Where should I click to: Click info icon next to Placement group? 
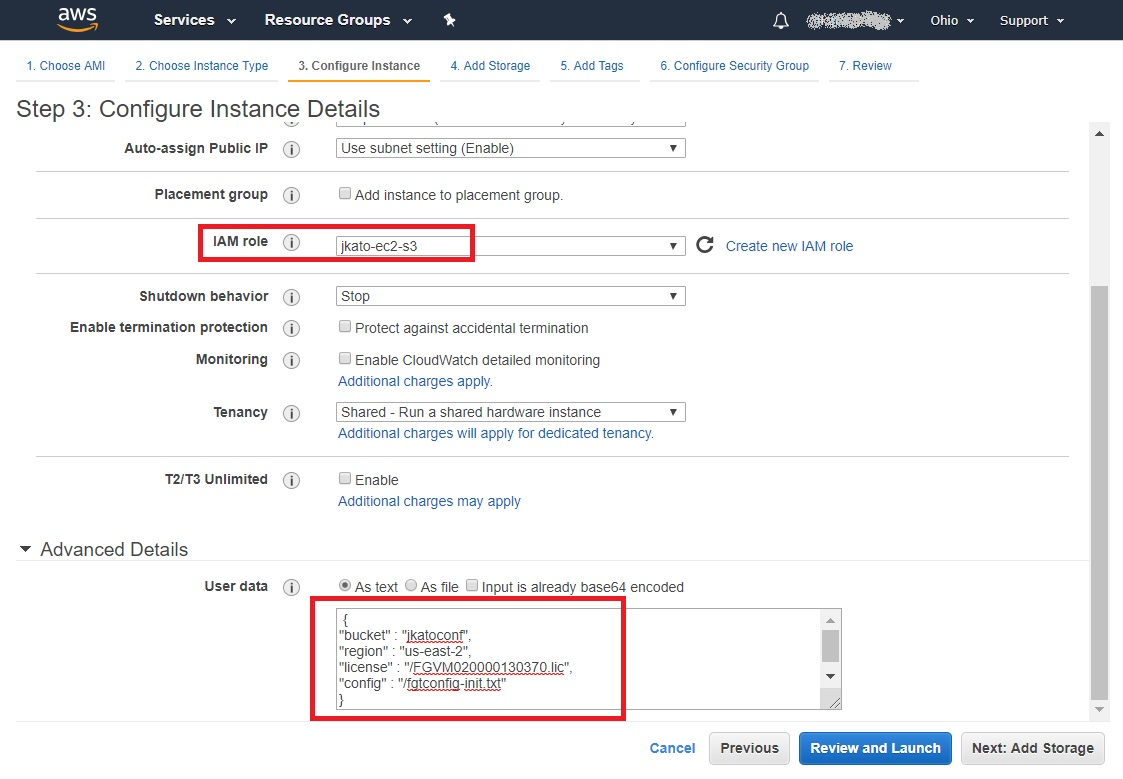[291, 195]
